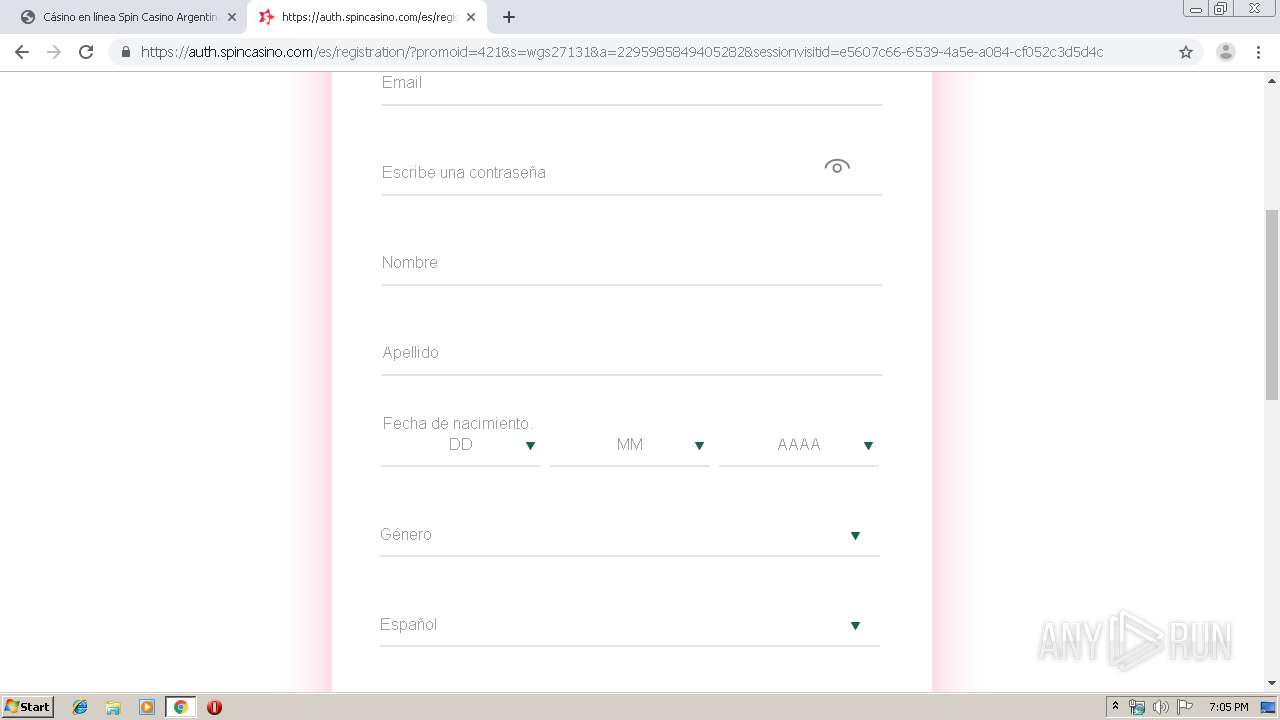Screen dimensions: 1280x720
Task: Click the Escribe una contraseña field
Action: click(x=631, y=173)
